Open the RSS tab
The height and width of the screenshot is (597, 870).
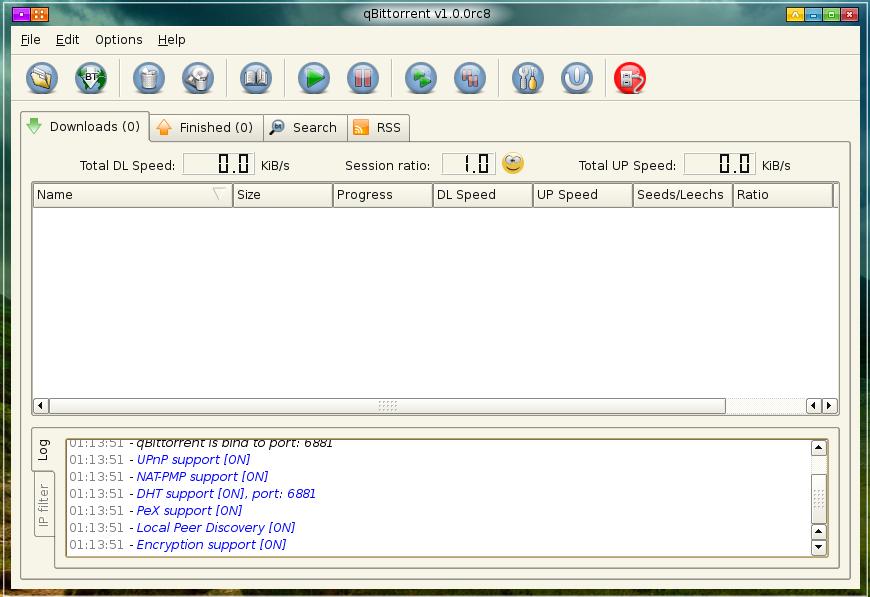pos(378,128)
